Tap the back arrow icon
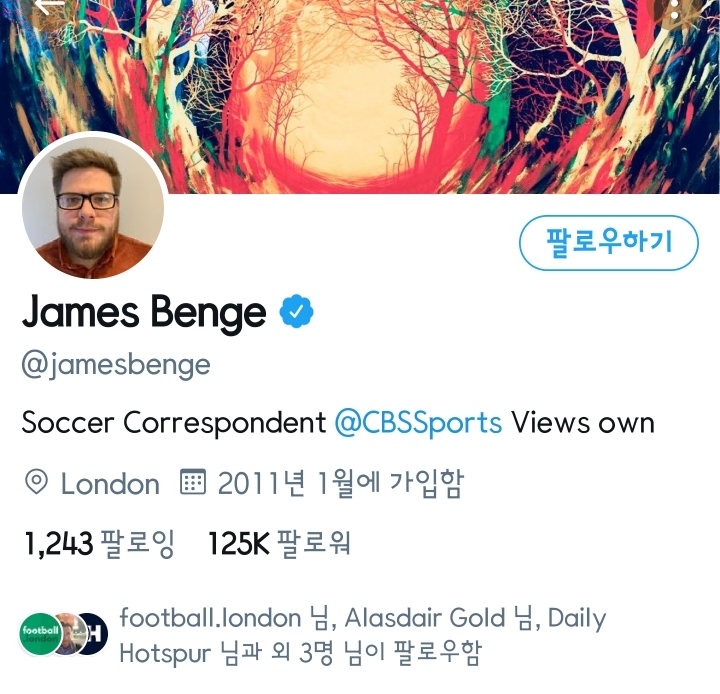Viewport: 720px width, 694px height. point(50,6)
